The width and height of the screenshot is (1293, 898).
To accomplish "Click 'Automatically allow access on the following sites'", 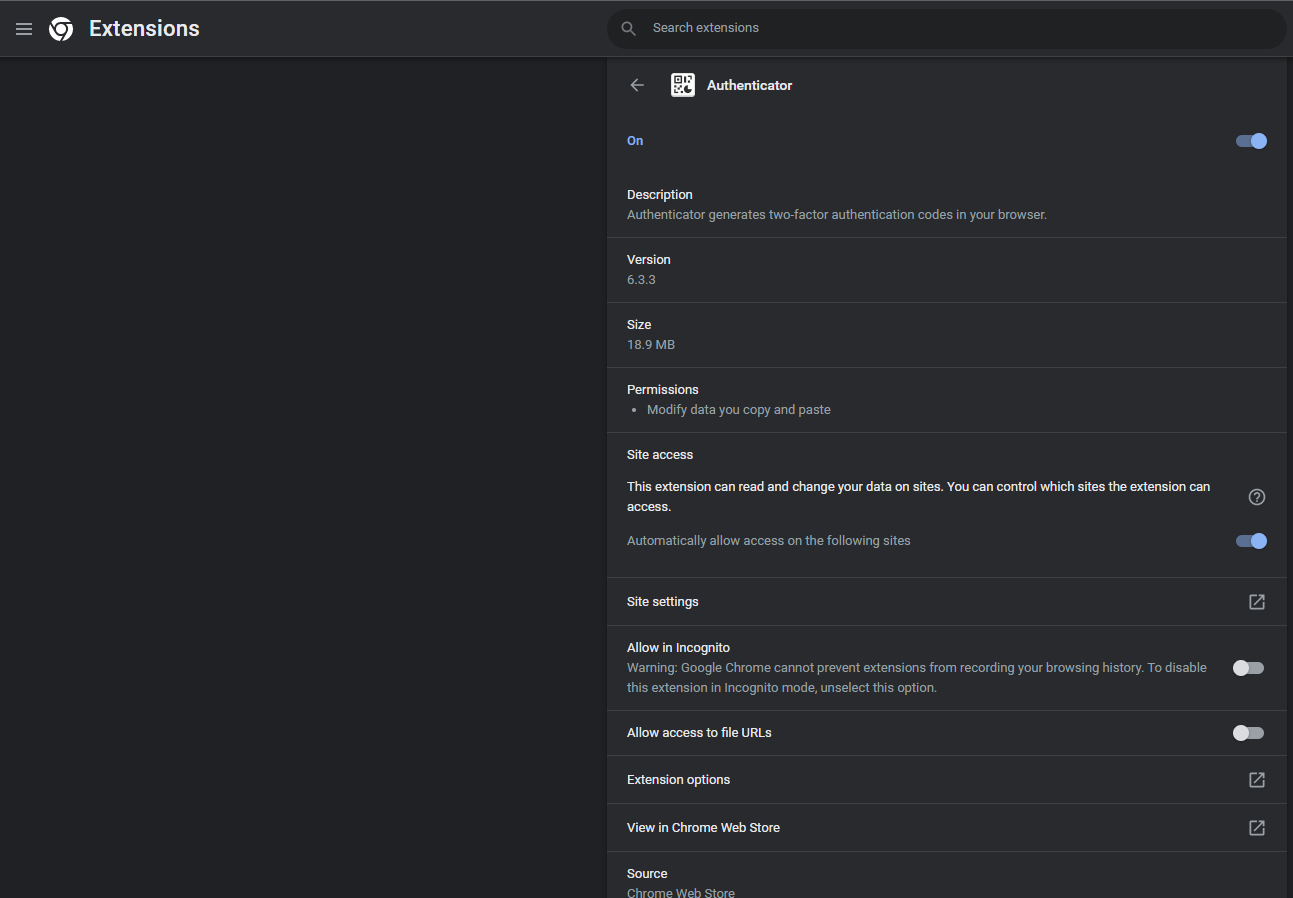I will (x=769, y=541).
